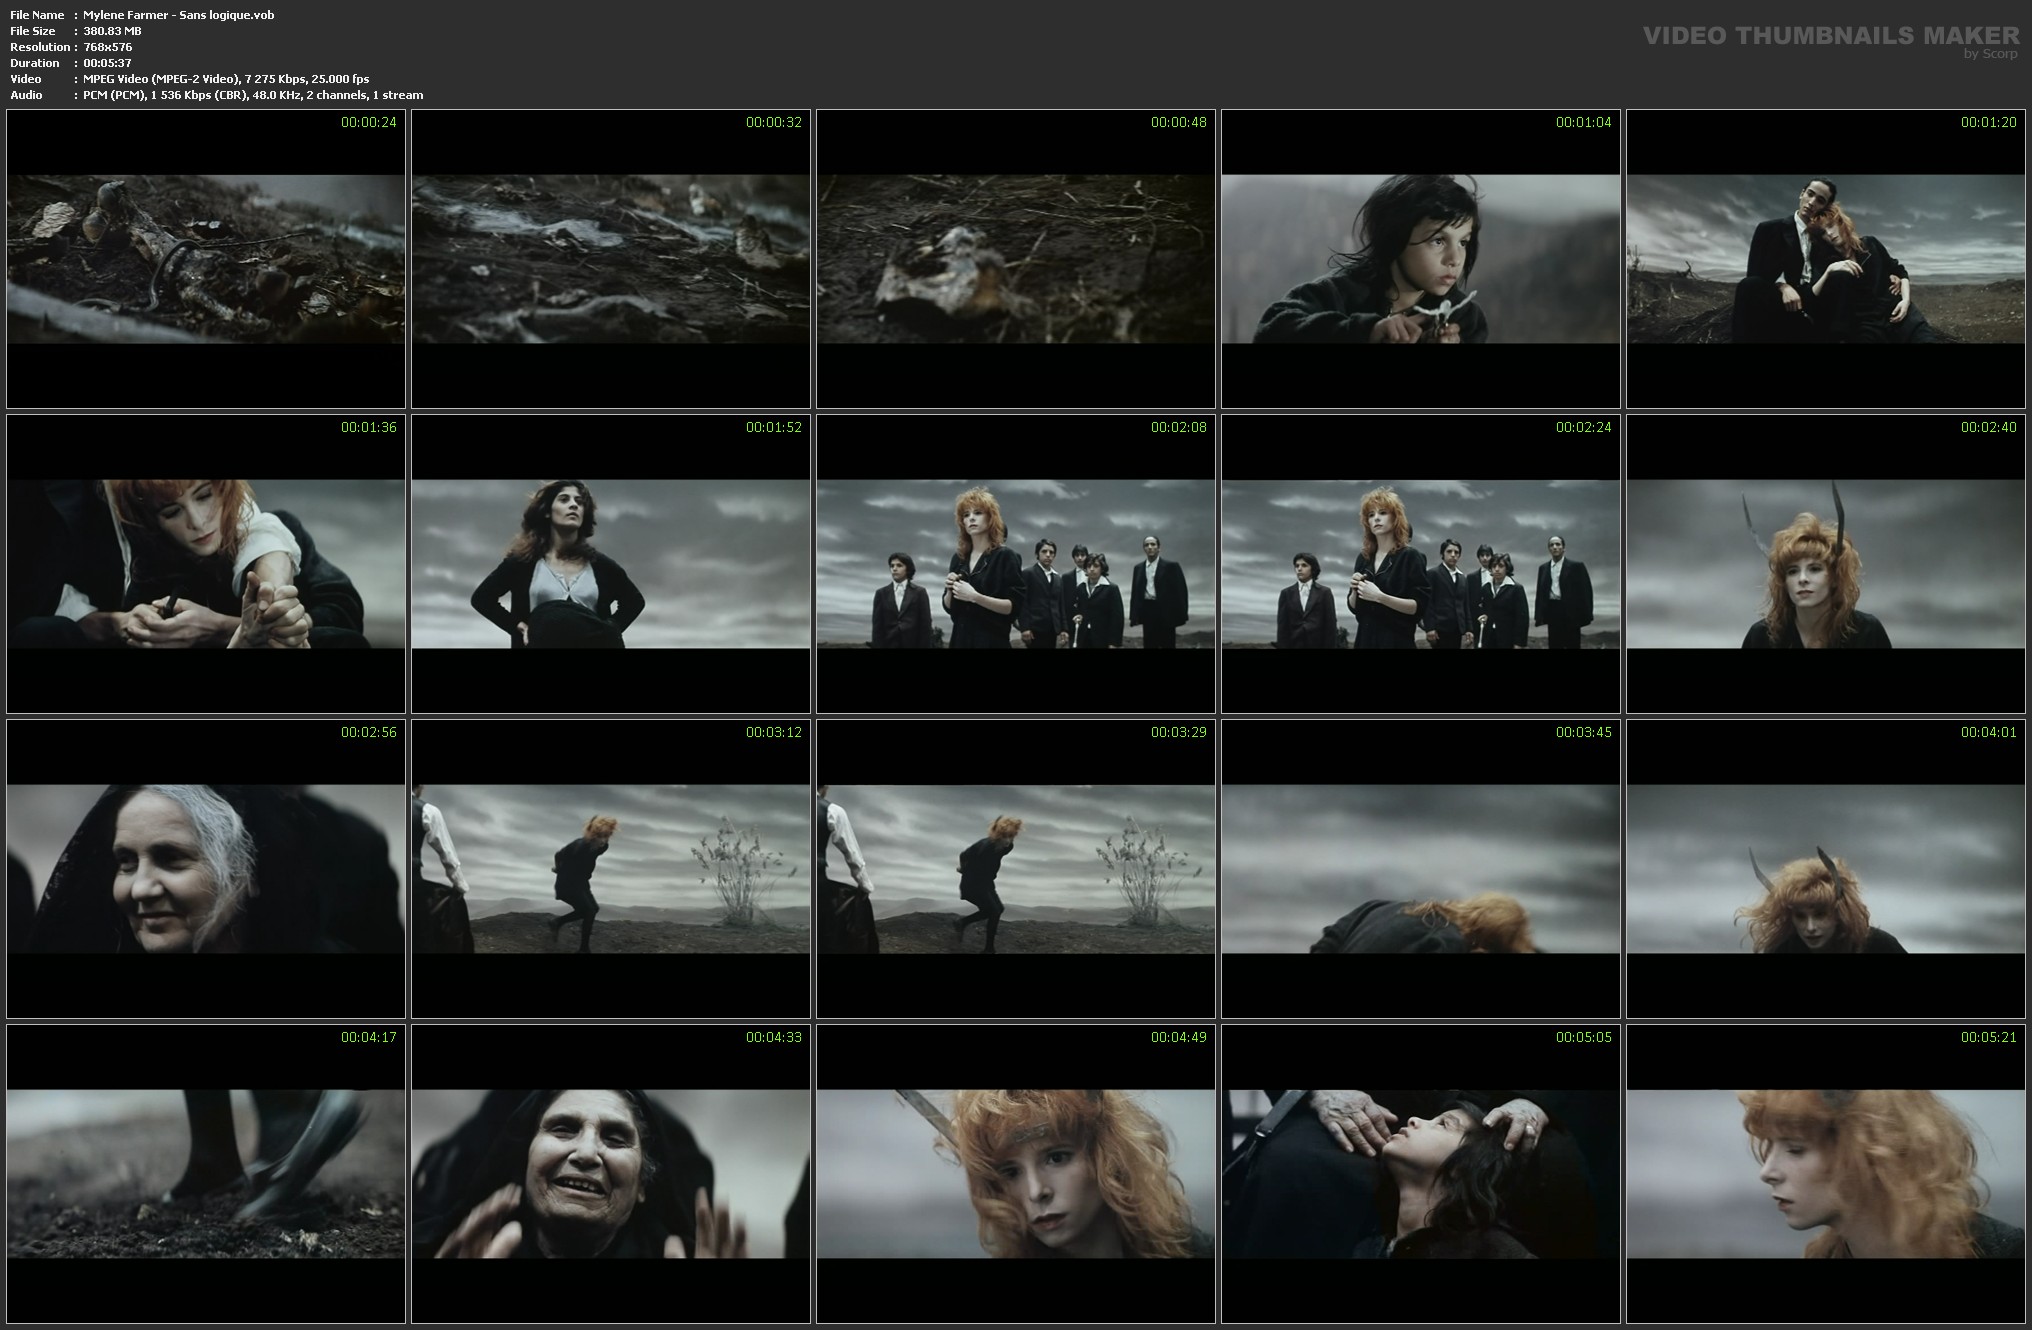The height and width of the screenshot is (1330, 2032).
Task: Select the running thumbnail at 00:03:12
Action: (611, 869)
